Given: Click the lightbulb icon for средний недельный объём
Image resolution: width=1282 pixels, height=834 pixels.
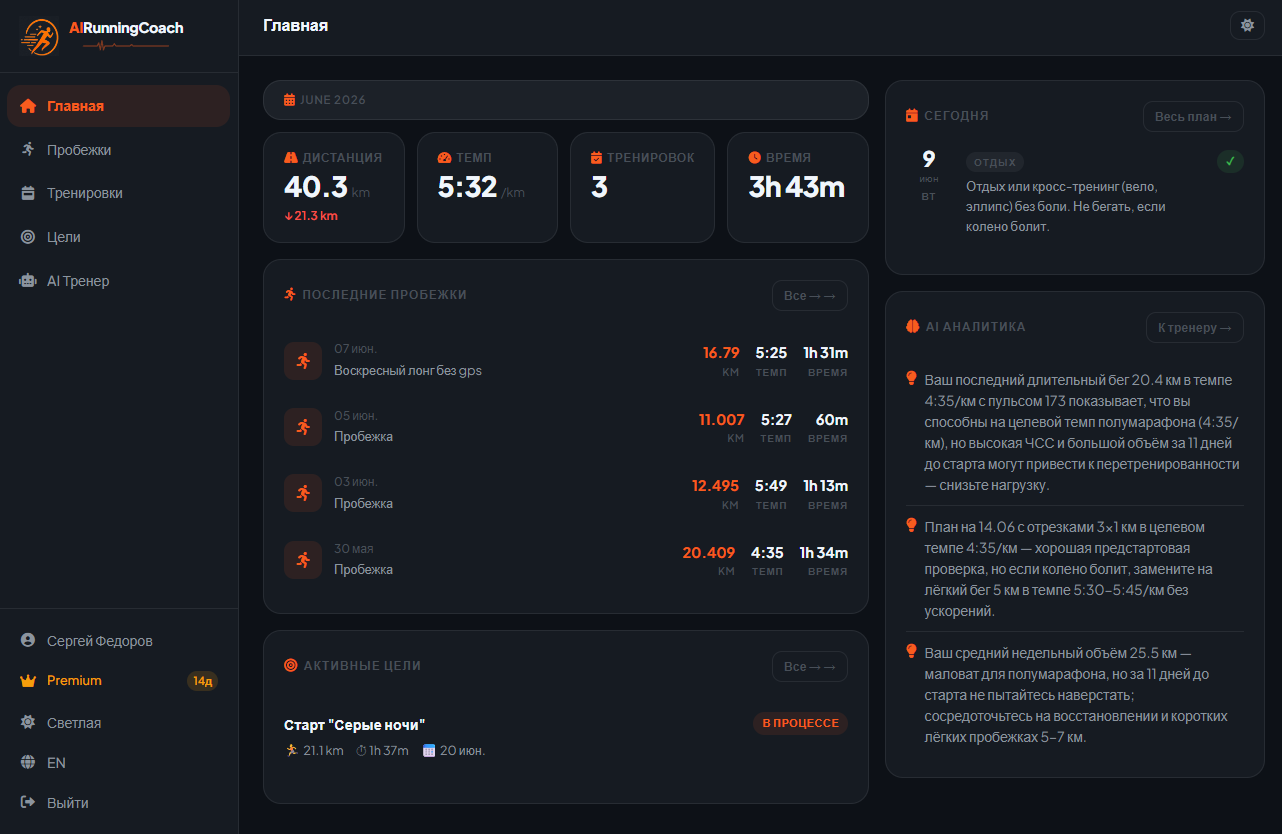Looking at the screenshot, I should pos(911,651).
